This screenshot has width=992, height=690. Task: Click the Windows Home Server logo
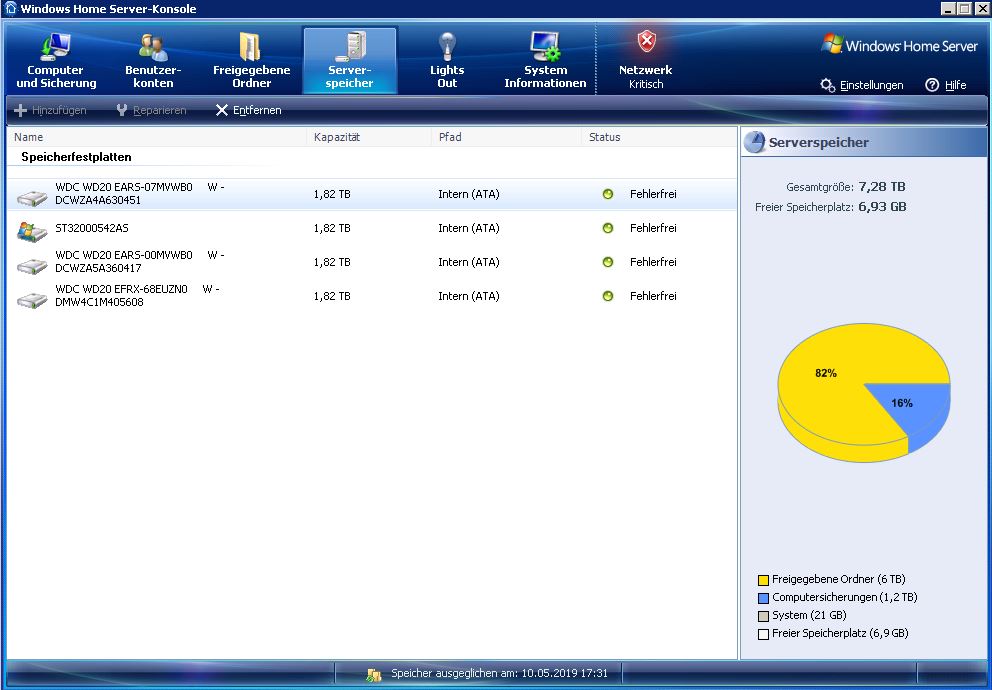pos(900,45)
